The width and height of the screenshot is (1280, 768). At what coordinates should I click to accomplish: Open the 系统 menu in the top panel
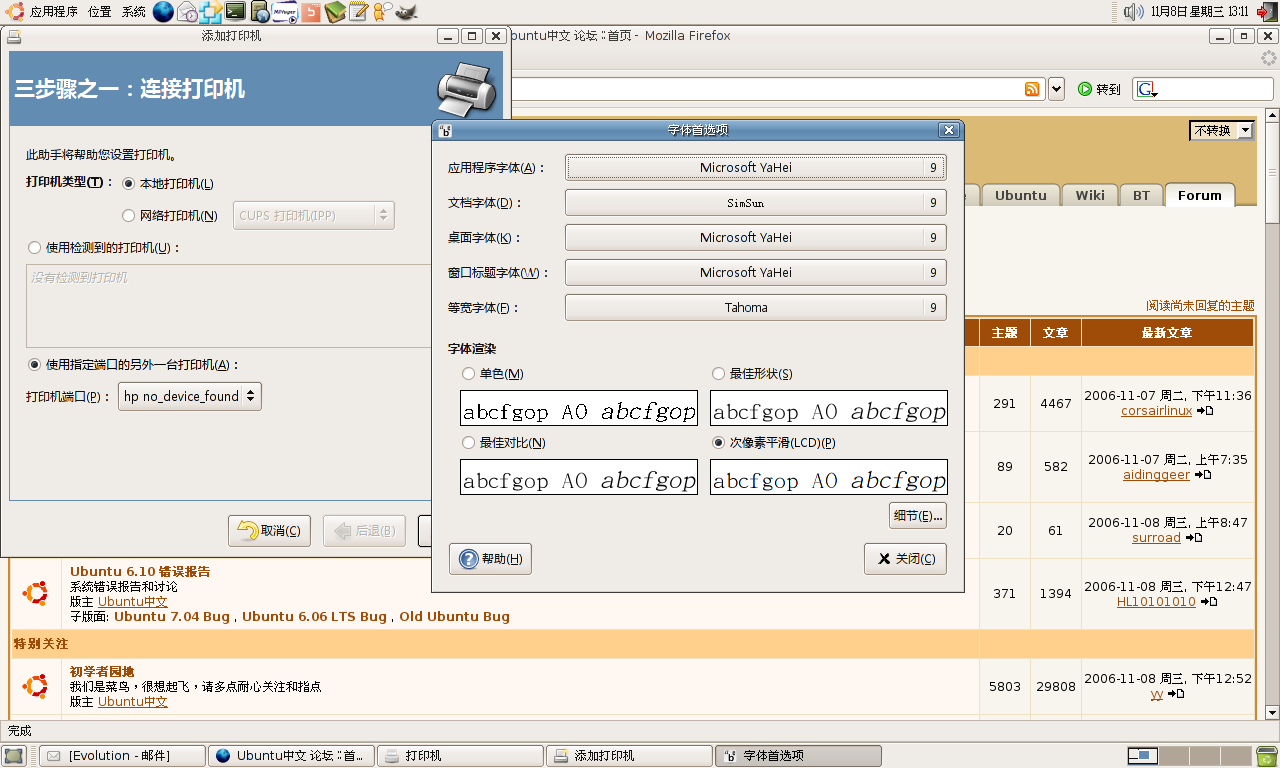[133, 12]
